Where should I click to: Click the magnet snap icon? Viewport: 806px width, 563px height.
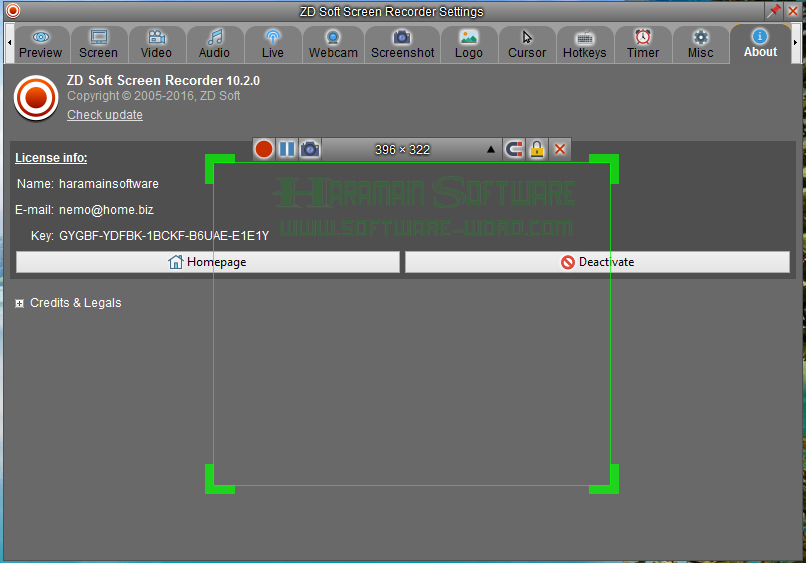click(514, 149)
